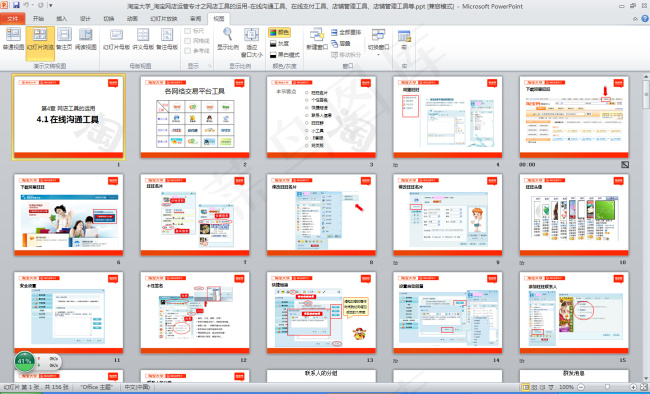
Task: Check the Guides checkbox
Action: tap(188, 51)
